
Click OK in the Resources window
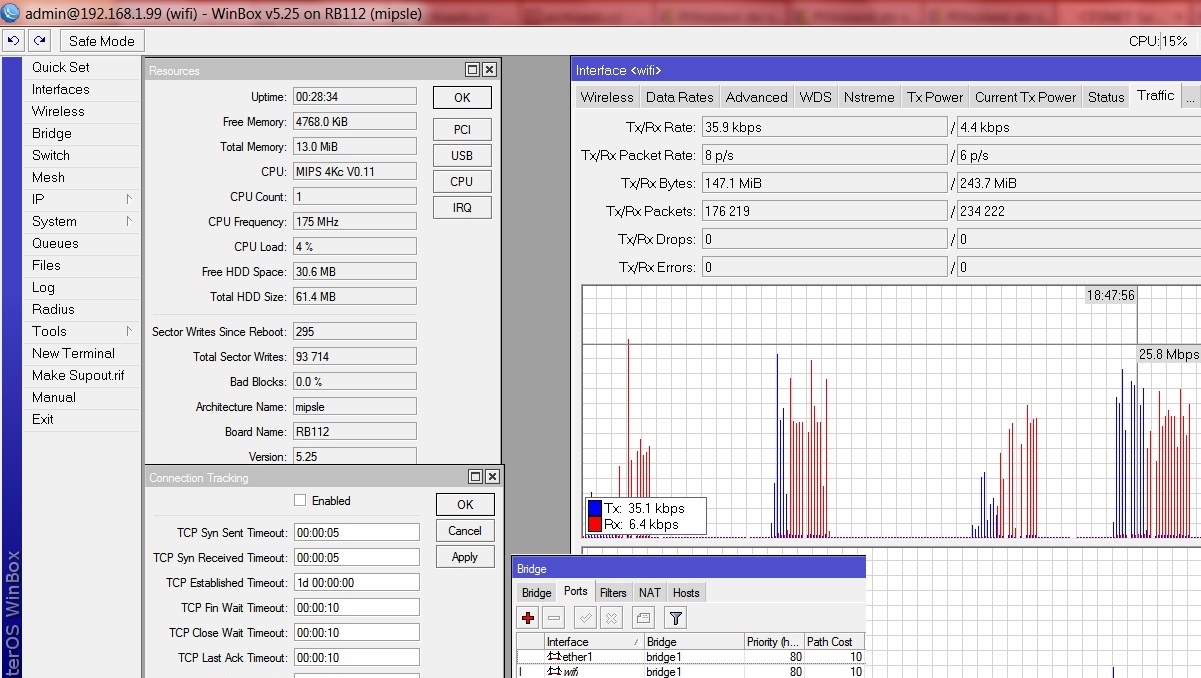[x=462, y=98]
